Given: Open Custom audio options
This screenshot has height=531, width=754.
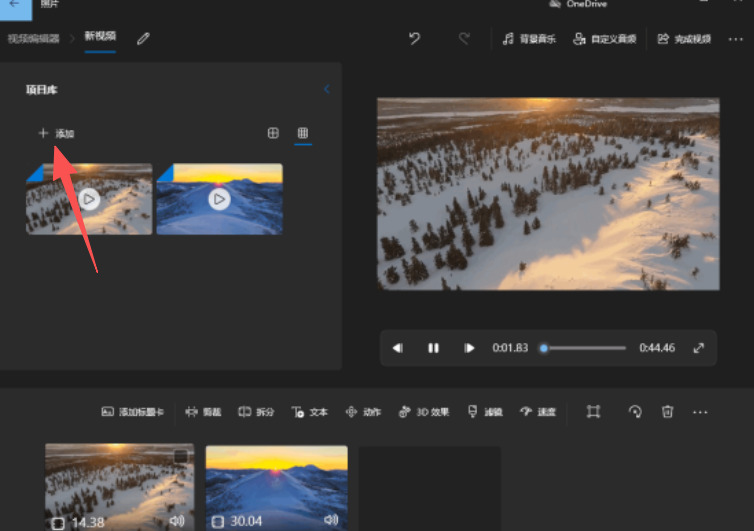Looking at the screenshot, I should (604, 39).
